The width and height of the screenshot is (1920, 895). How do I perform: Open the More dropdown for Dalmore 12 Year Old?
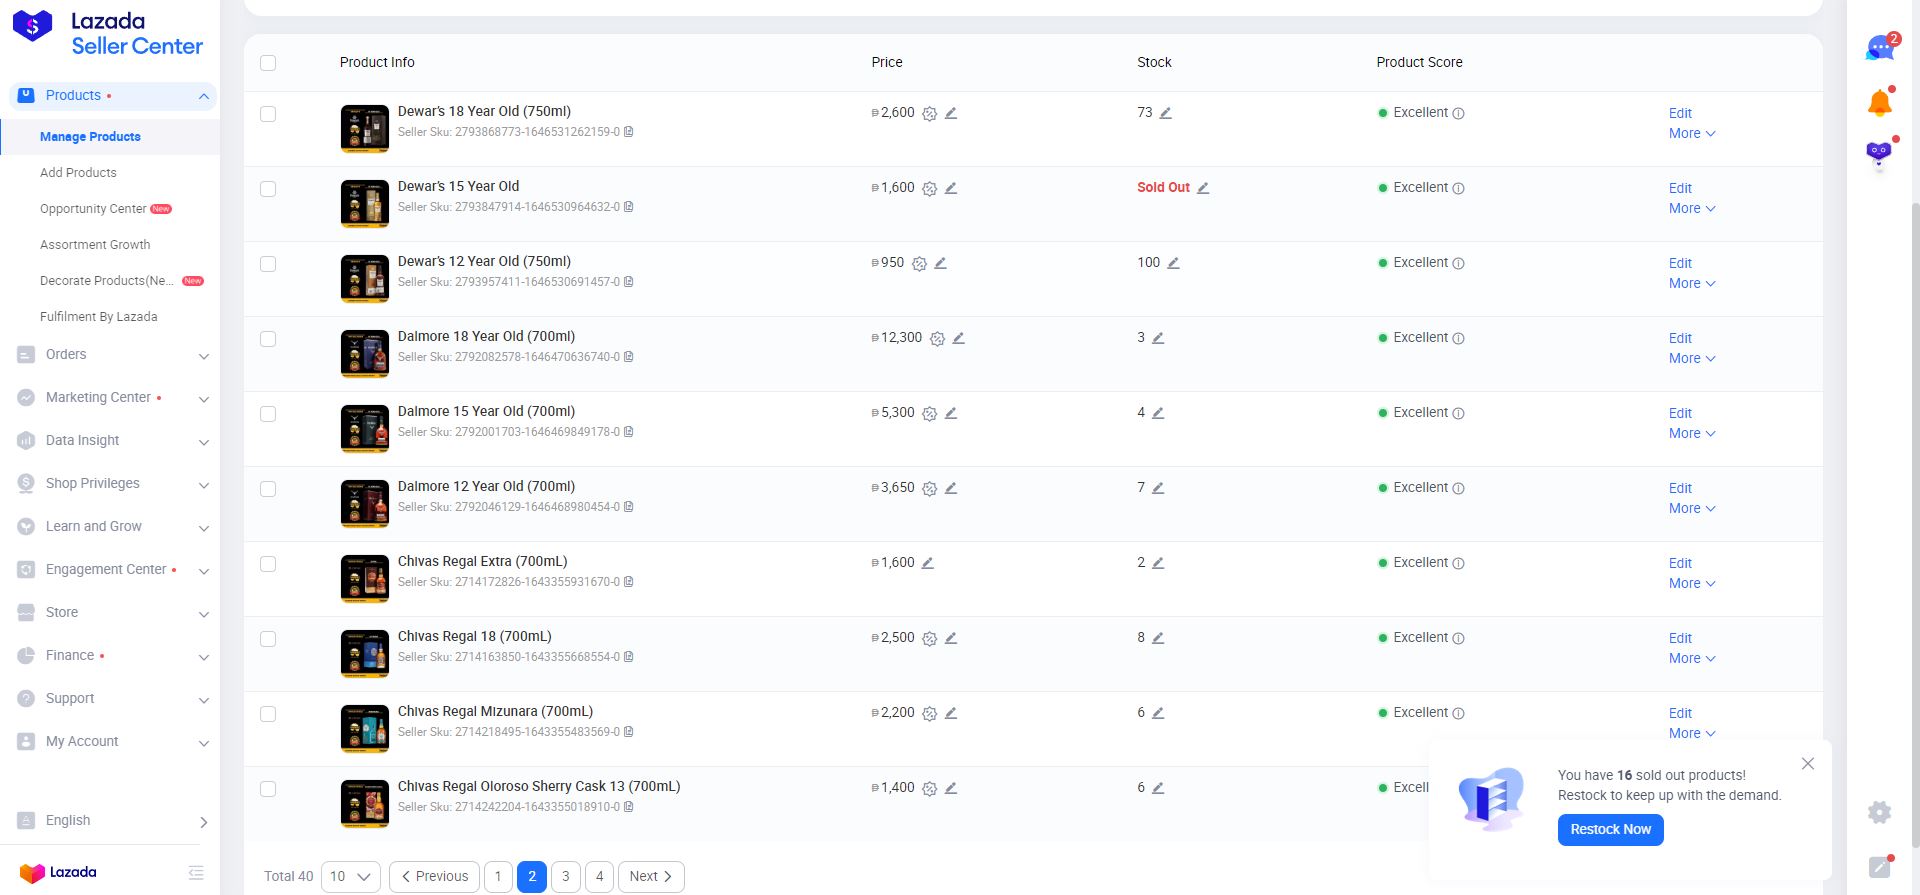click(1691, 508)
